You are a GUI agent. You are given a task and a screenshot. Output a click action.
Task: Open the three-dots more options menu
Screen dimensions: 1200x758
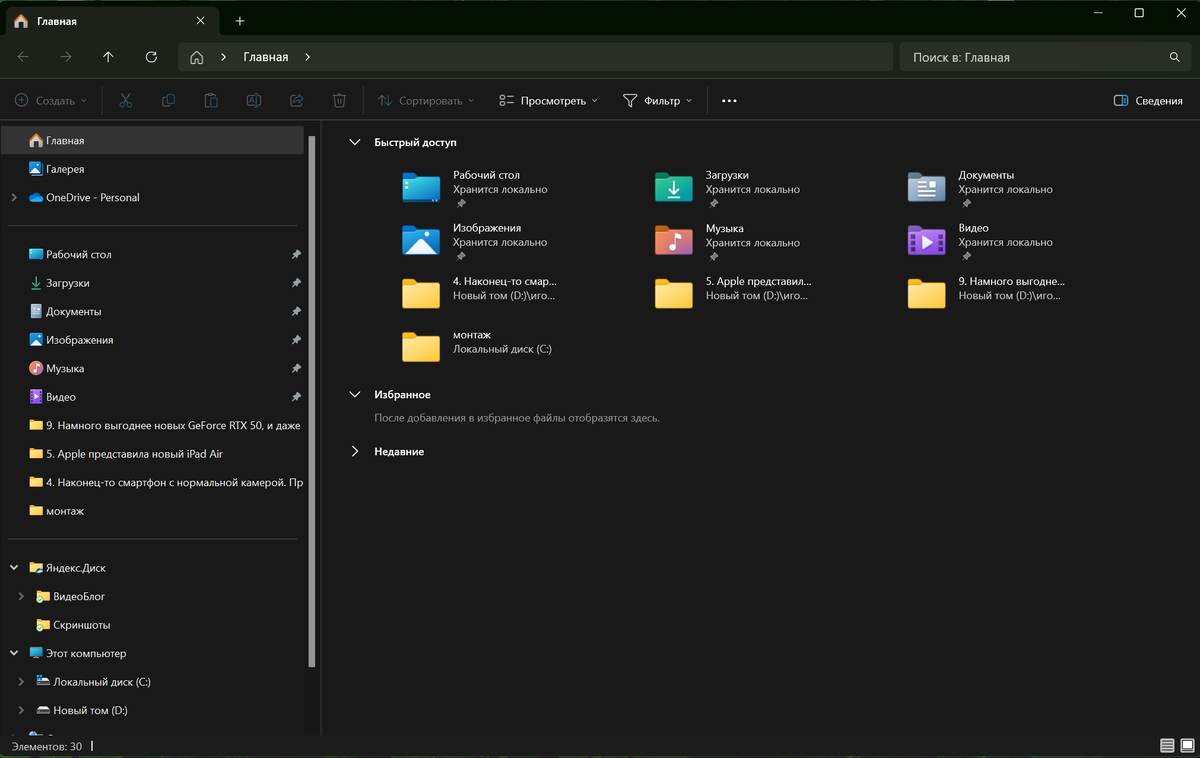coord(729,101)
